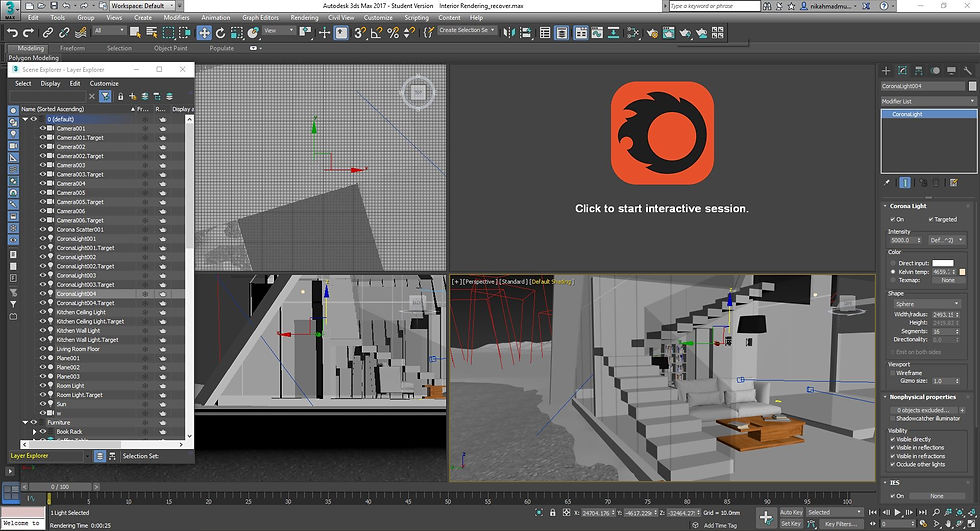Click the Key Filters button
The height and width of the screenshot is (531, 980).
[841, 524]
